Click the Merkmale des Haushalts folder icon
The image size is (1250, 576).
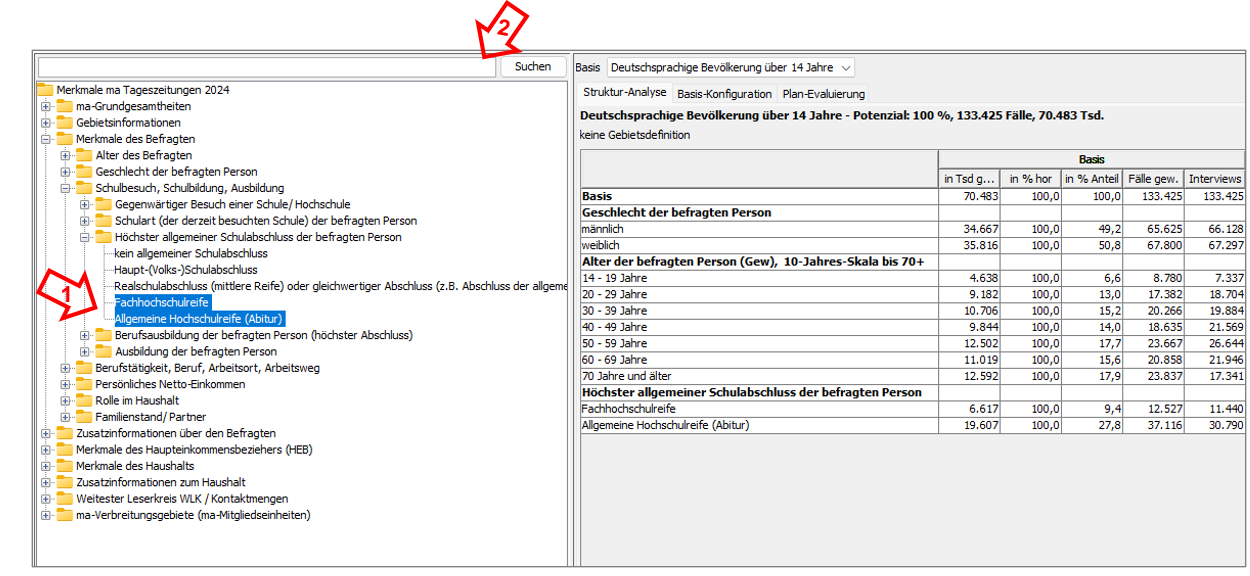[x=65, y=466]
